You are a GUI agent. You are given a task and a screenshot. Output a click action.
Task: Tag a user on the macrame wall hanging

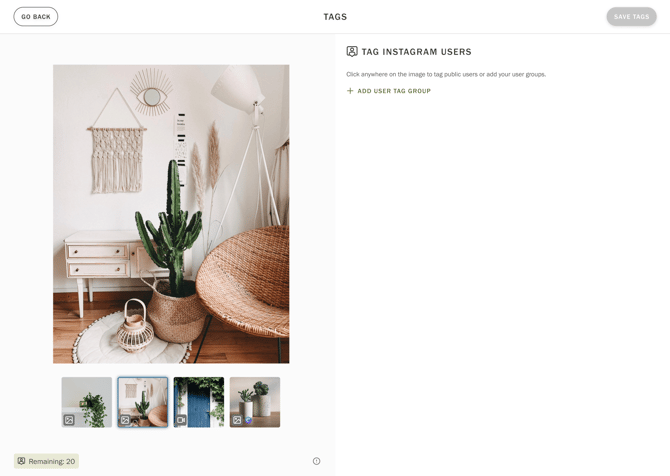click(116, 158)
